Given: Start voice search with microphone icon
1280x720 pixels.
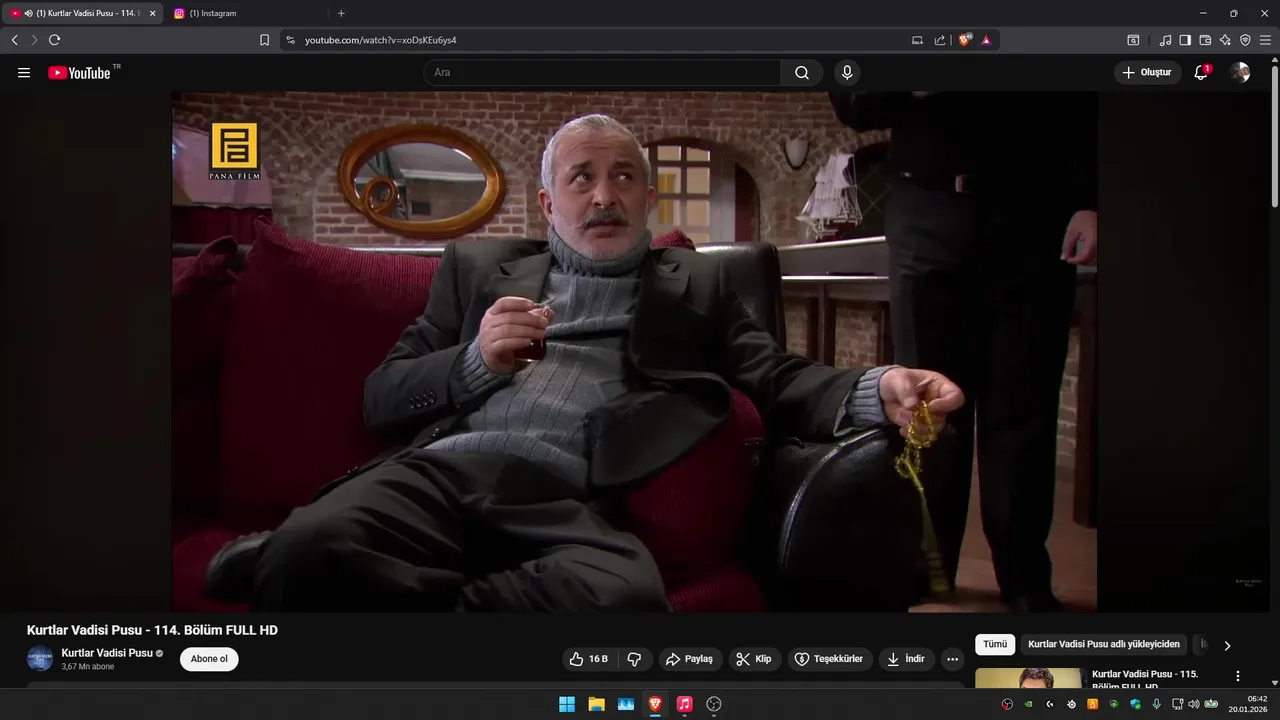Looking at the screenshot, I should click(x=847, y=73).
